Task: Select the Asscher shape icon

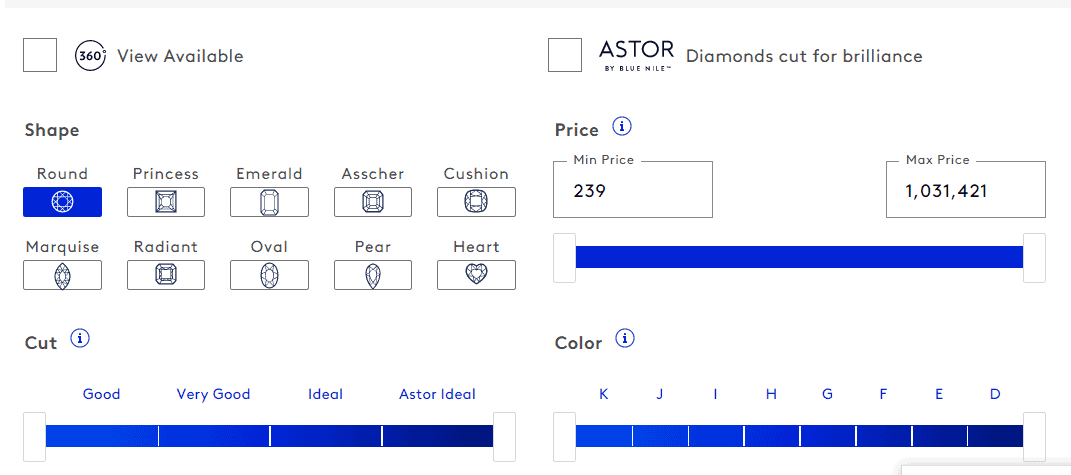Action: coord(373,202)
